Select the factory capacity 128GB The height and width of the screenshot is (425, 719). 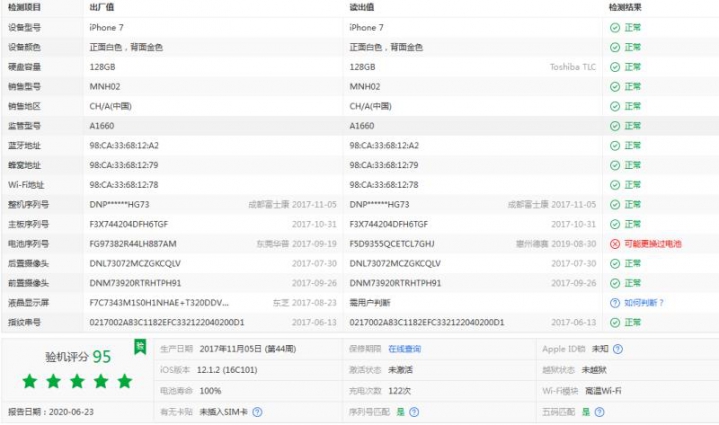click(x=102, y=67)
